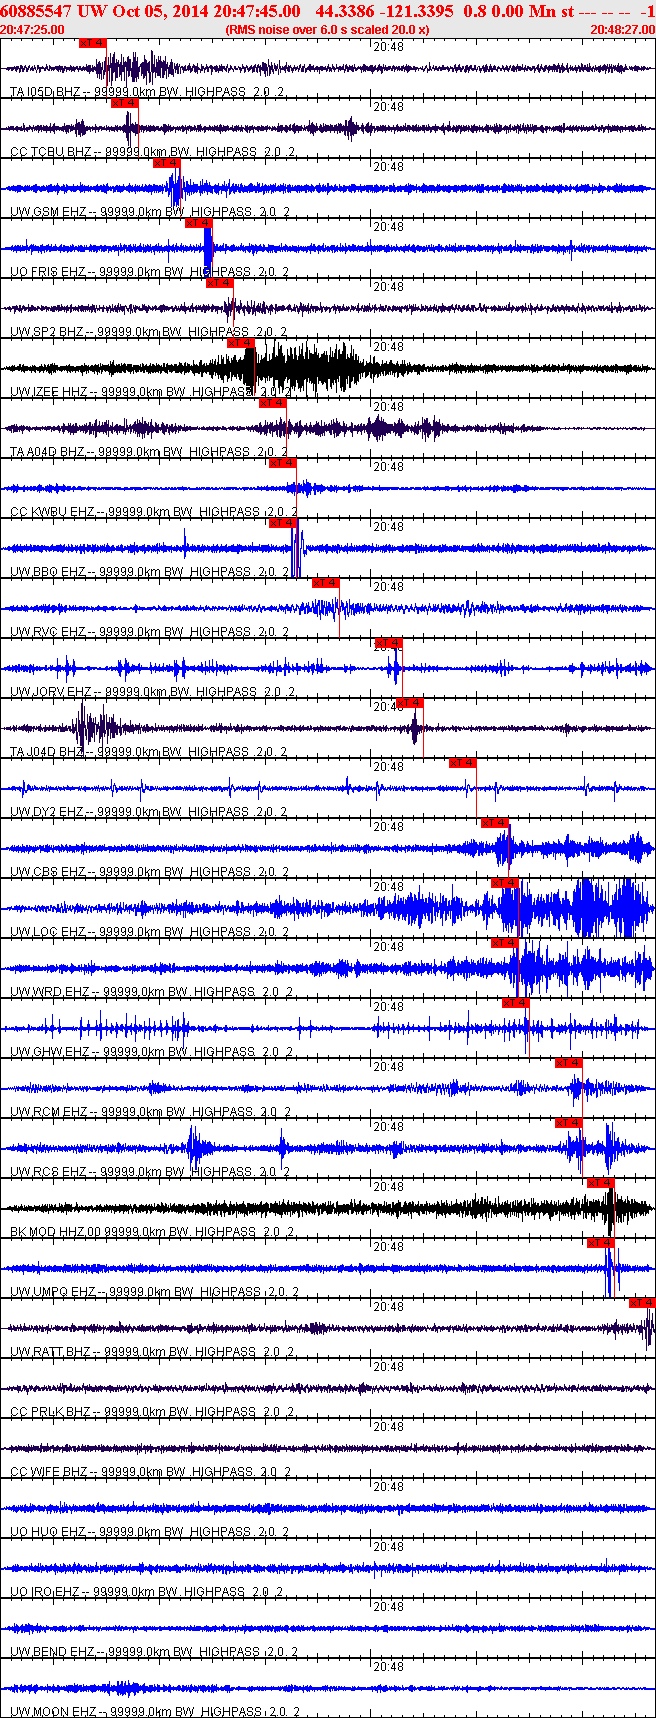656x1718 pixels.
Task: Select the pick flag on UW JORV trace
Action: click(388, 643)
